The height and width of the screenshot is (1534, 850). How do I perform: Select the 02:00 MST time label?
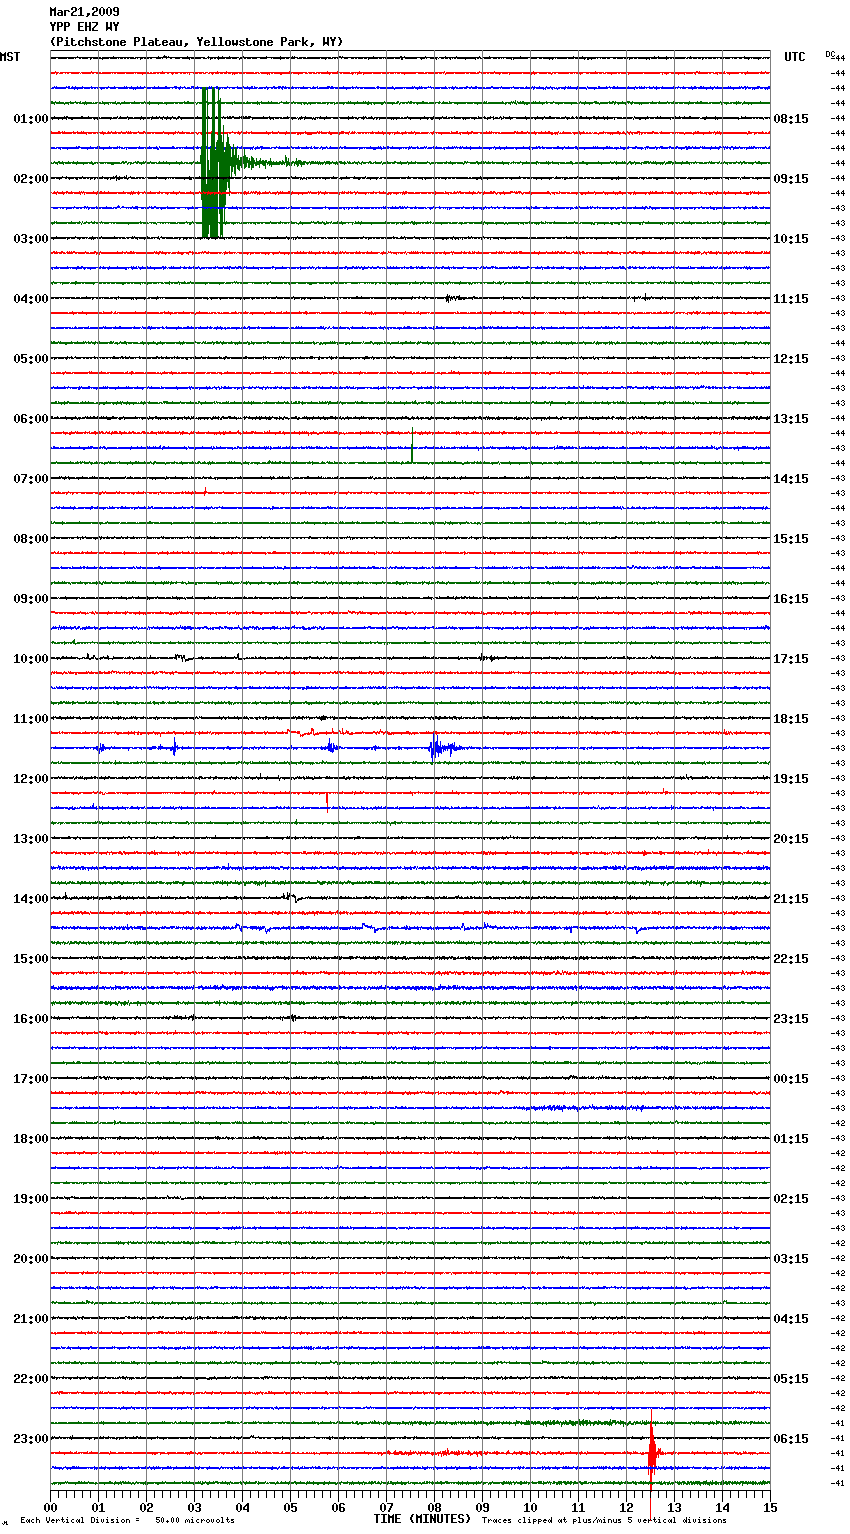(x=31, y=179)
